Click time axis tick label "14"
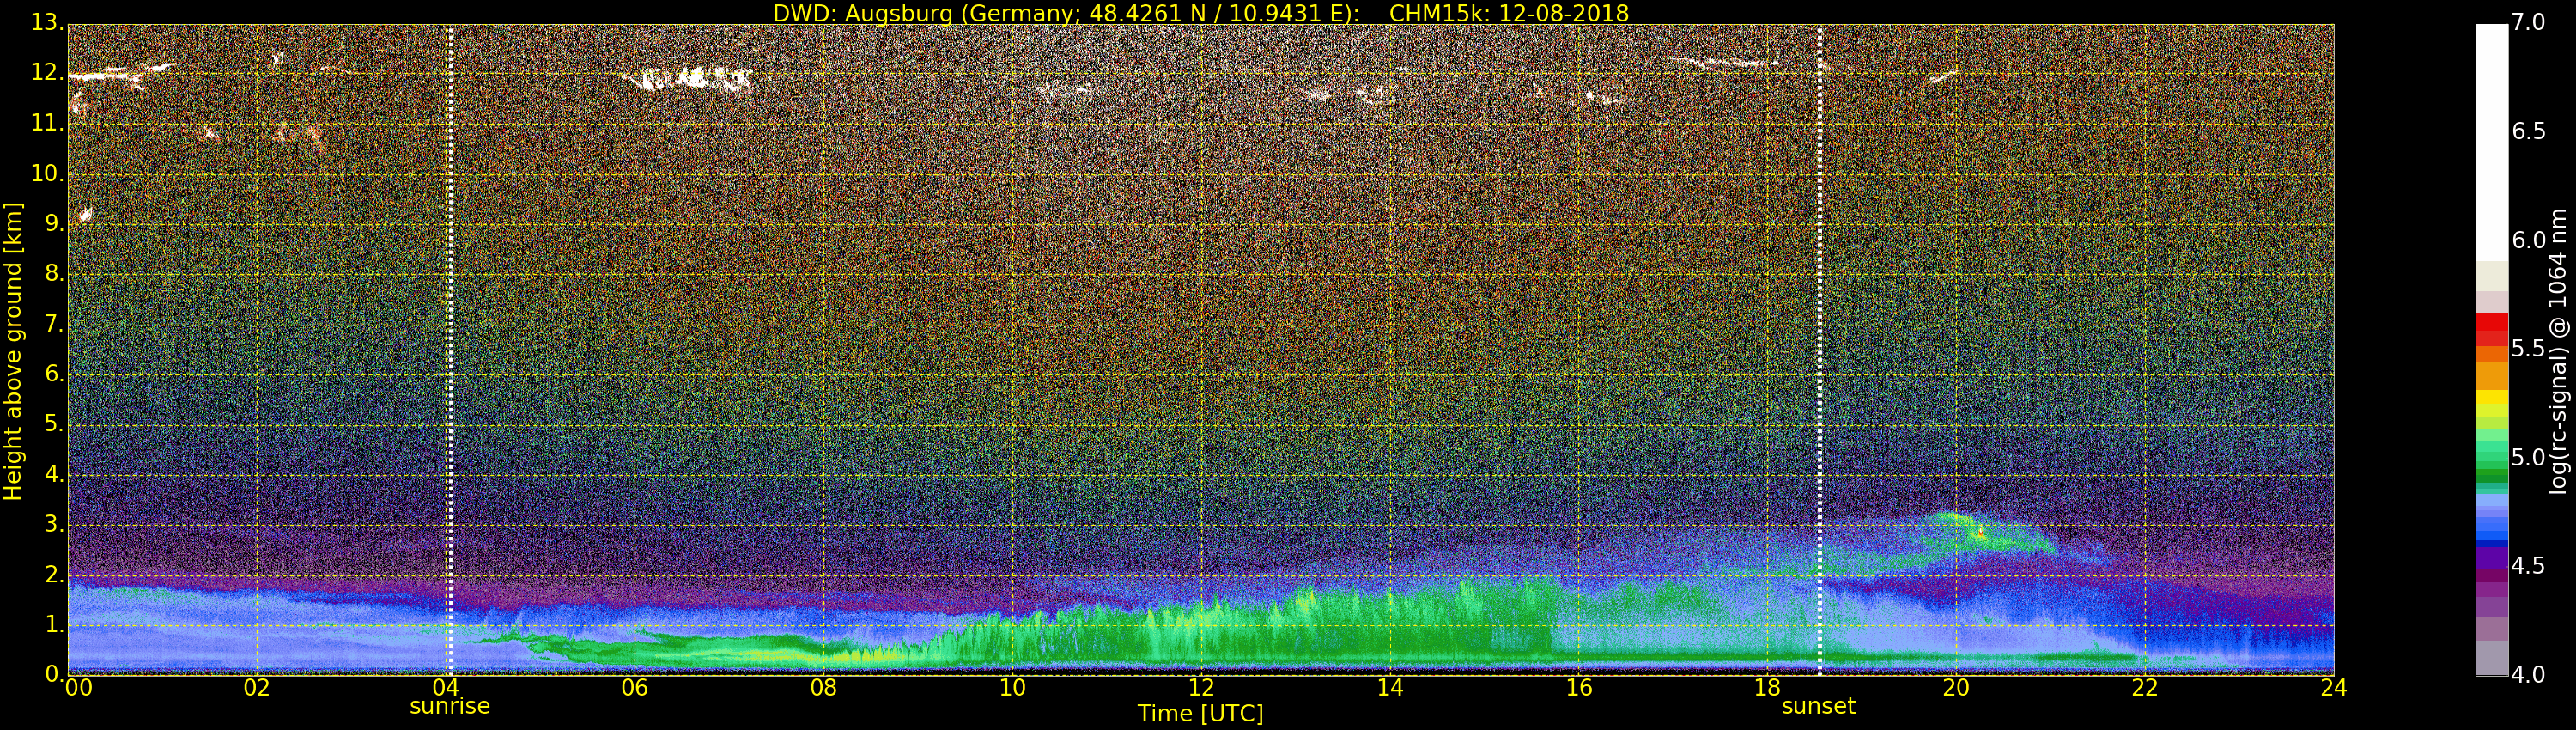Viewport: 2576px width, 730px height. (x=1390, y=687)
